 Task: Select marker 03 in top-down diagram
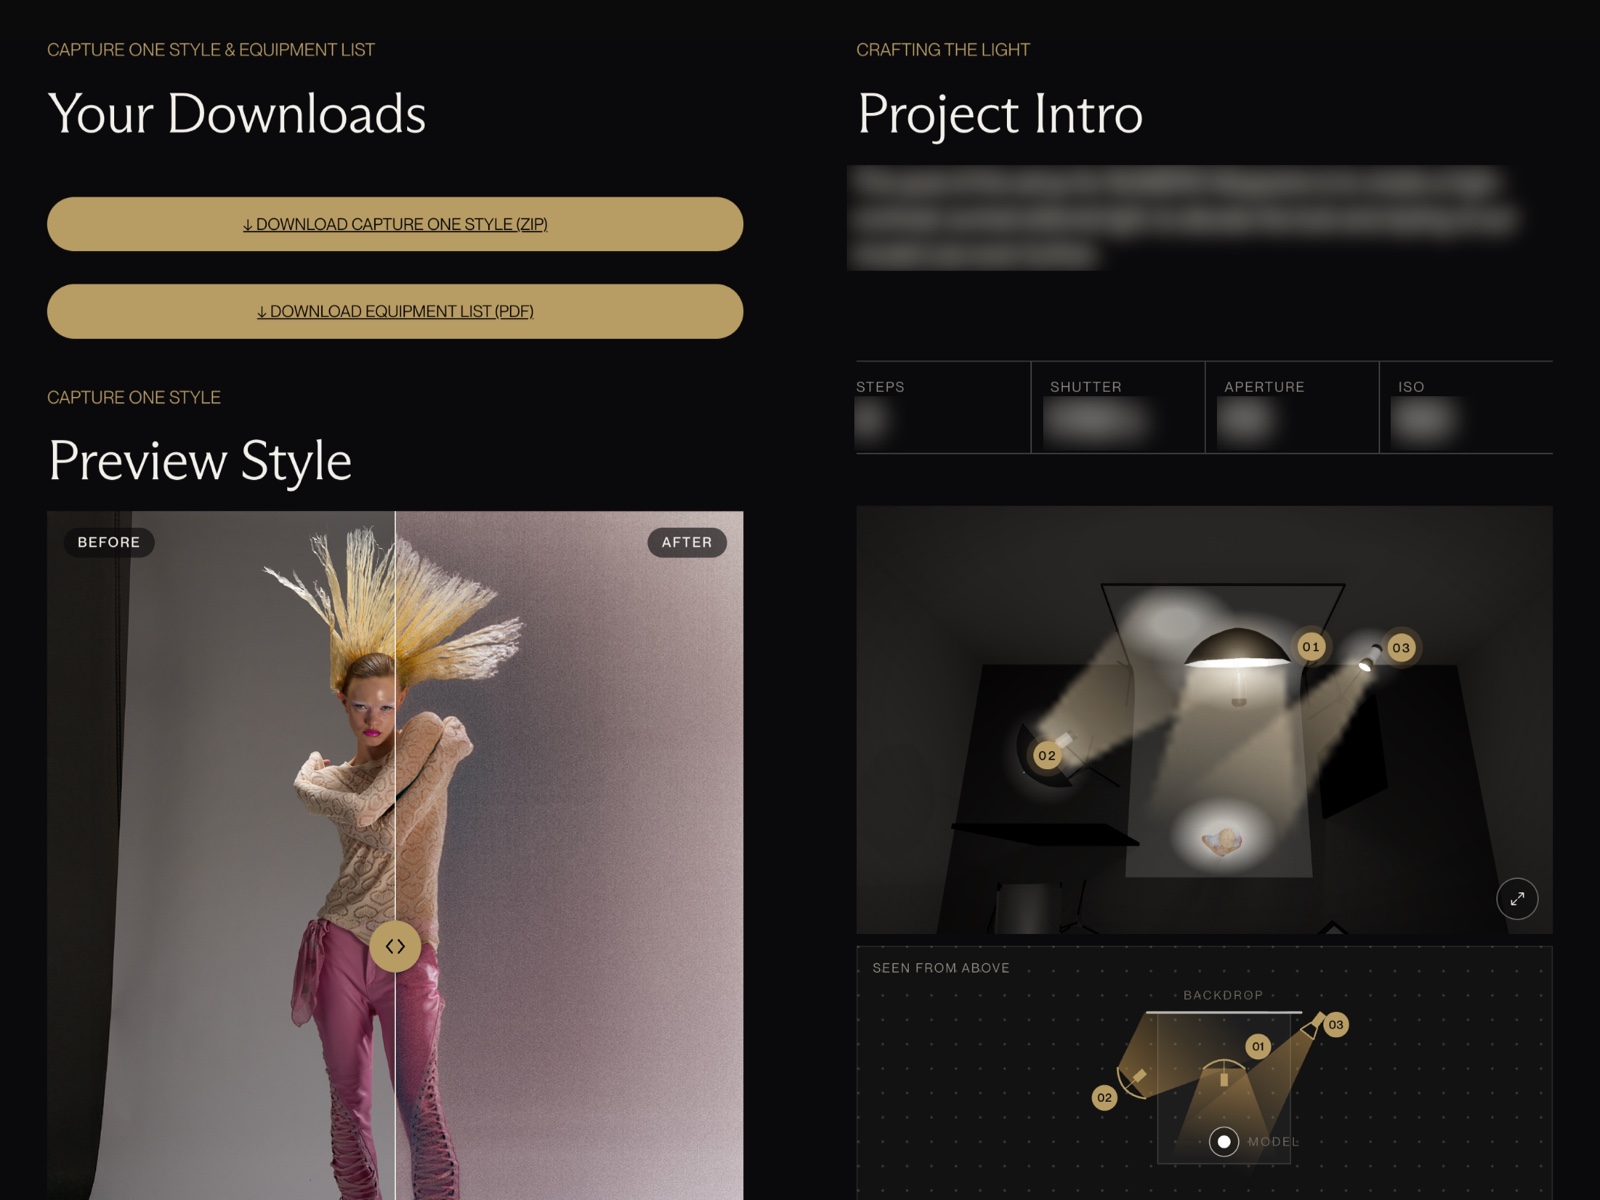point(1336,1024)
